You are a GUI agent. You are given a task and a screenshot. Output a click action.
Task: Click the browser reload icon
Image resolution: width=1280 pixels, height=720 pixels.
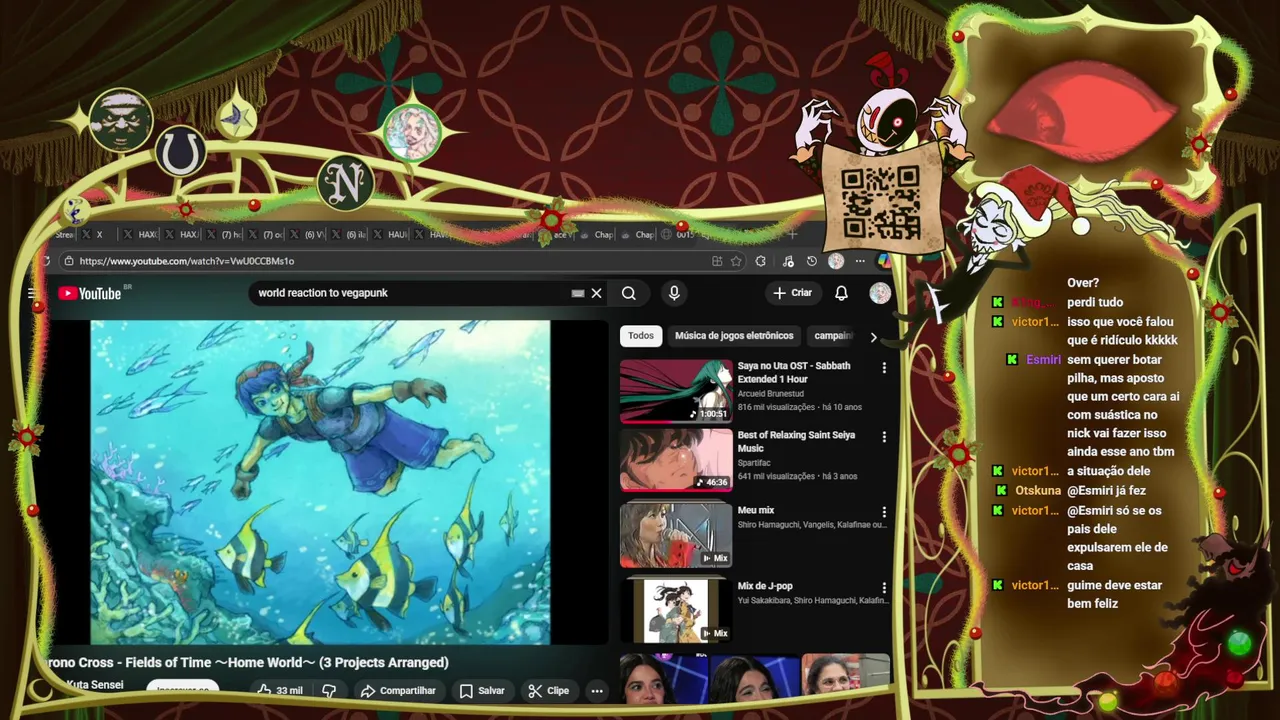[46, 261]
